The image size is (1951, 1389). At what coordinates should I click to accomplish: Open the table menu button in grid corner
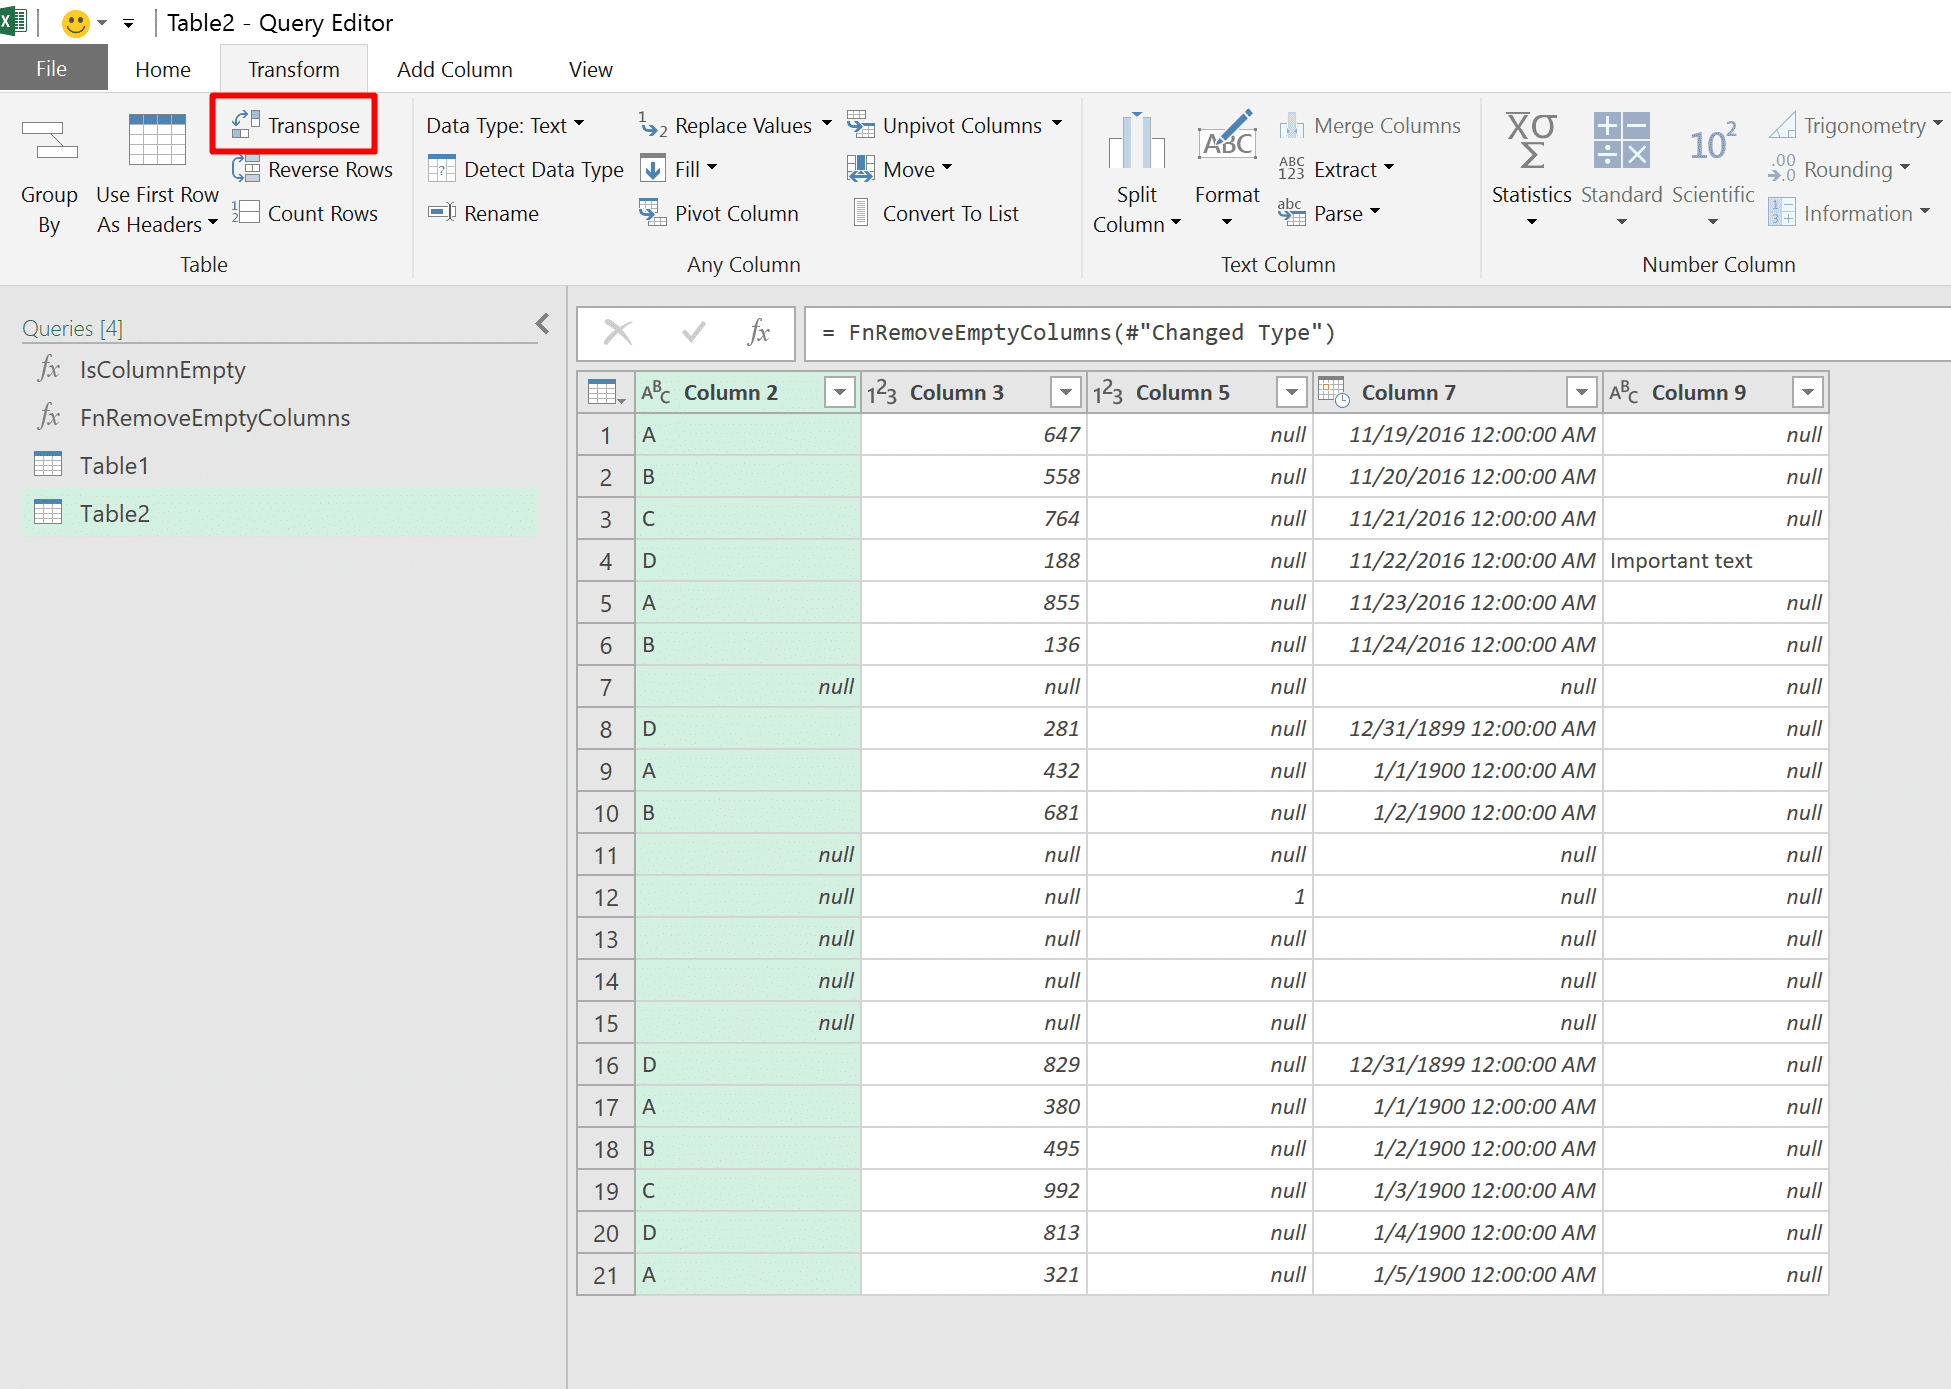(x=606, y=392)
